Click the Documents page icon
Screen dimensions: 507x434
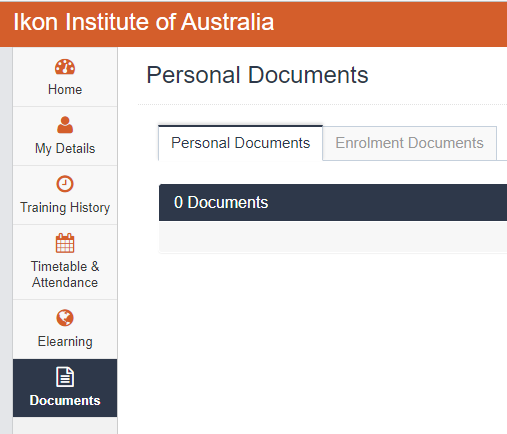pyautogui.click(x=65, y=377)
